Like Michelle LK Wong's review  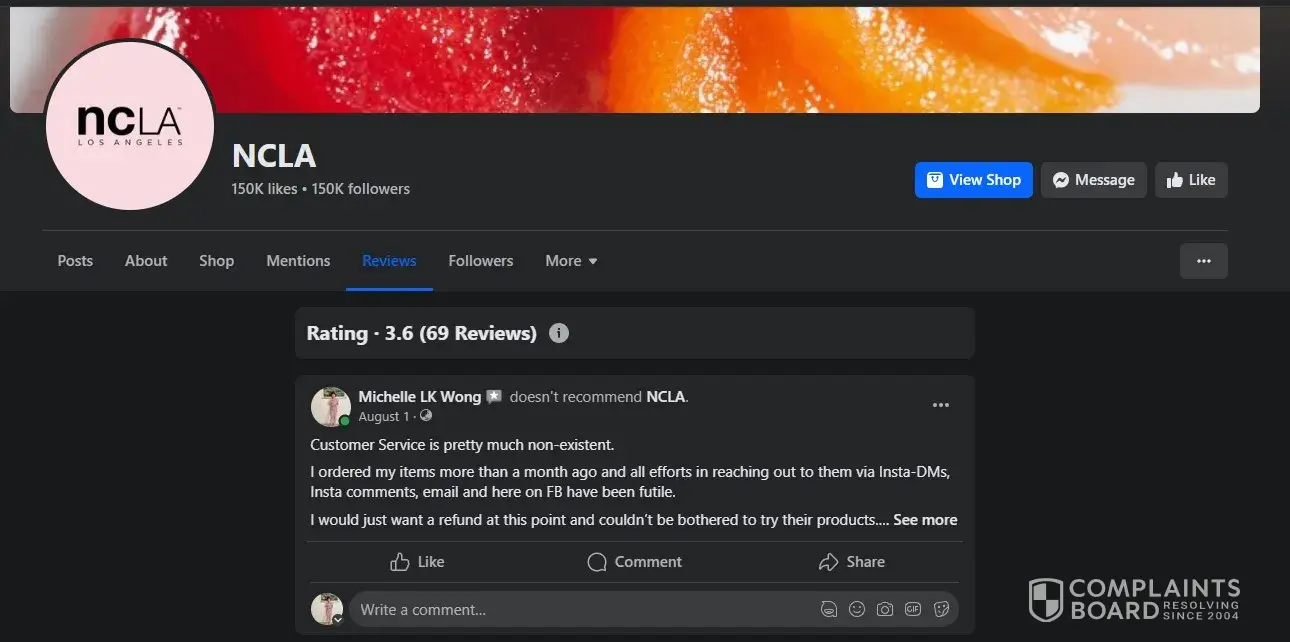coord(417,562)
